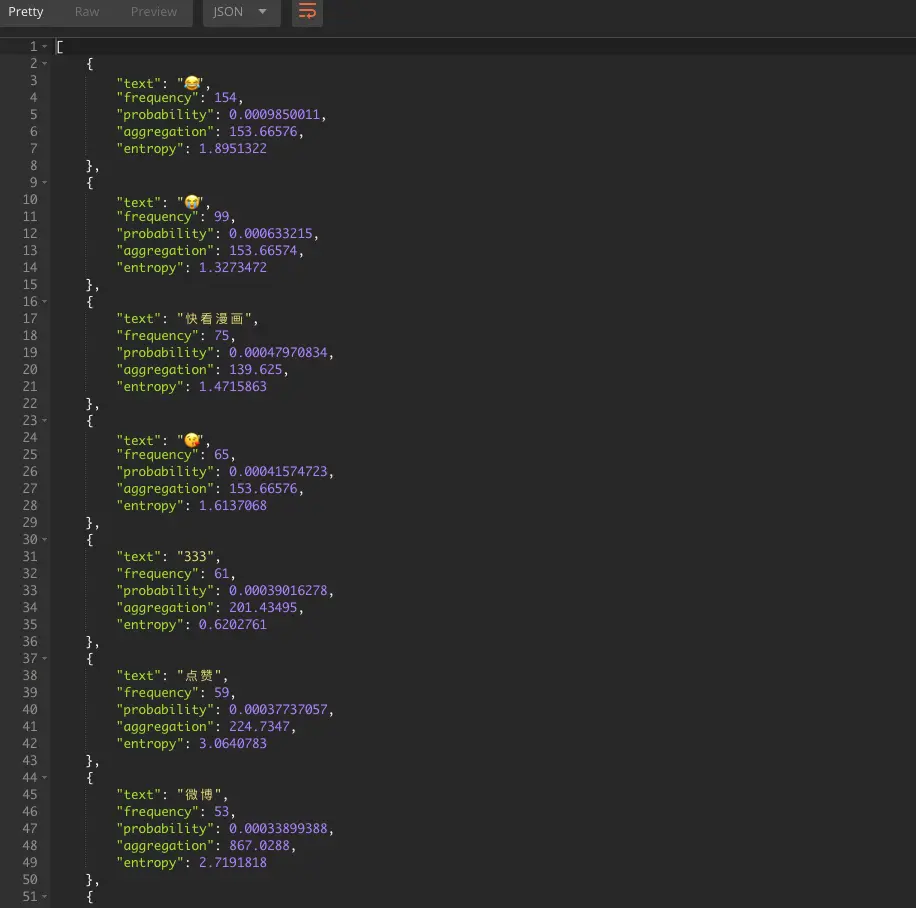The height and width of the screenshot is (908, 916).
Task: Open the JSON format dropdown
Action: coord(241,12)
